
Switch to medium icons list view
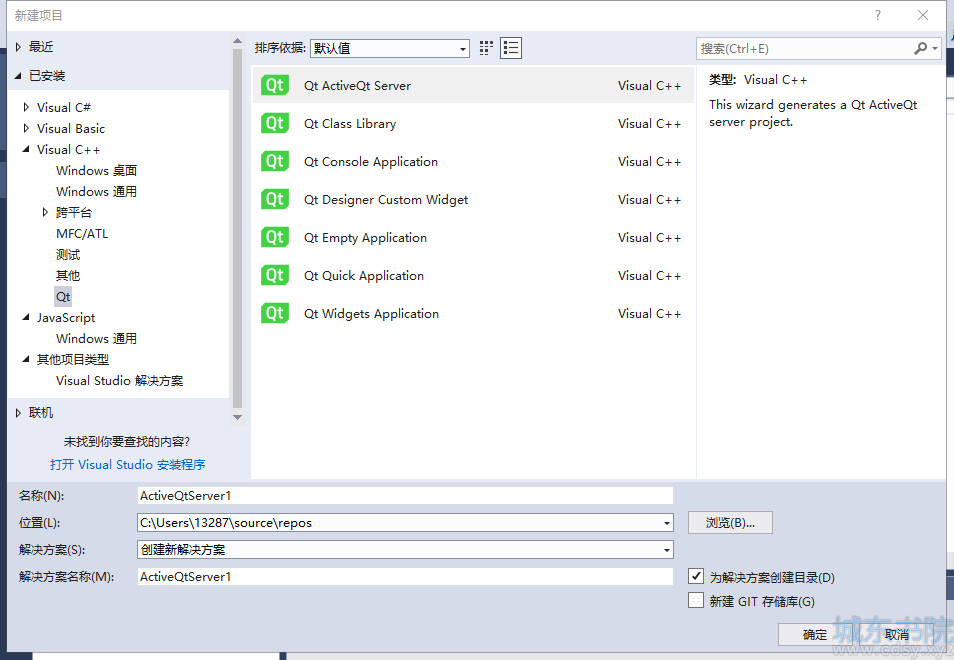[511, 48]
